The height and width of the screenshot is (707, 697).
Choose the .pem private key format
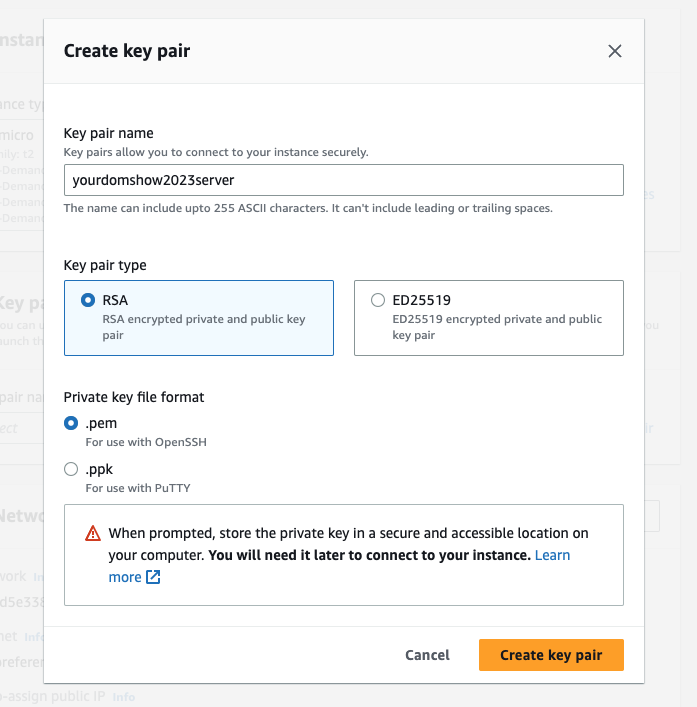pyautogui.click(x=71, y=423)
